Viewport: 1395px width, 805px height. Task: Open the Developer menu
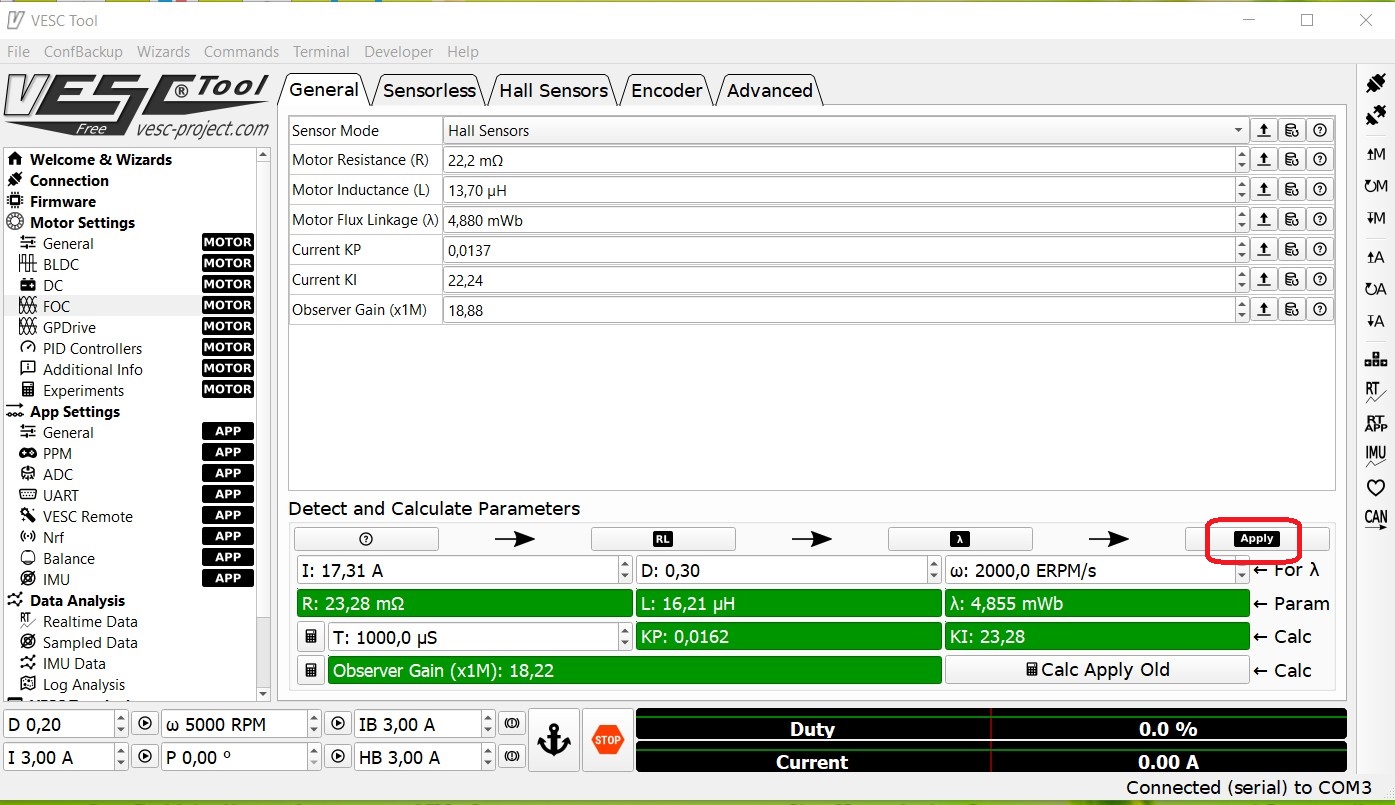[x=398, y=52]
